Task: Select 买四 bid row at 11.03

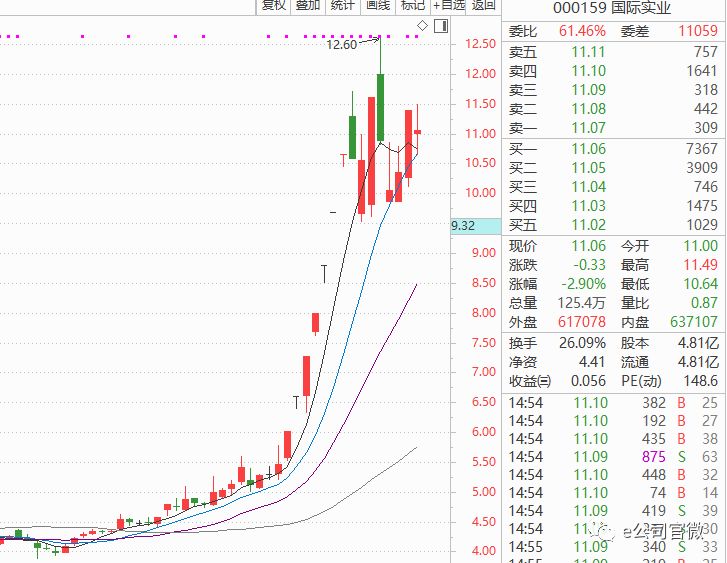Action: pyautogui.click(x=613, y=206)
